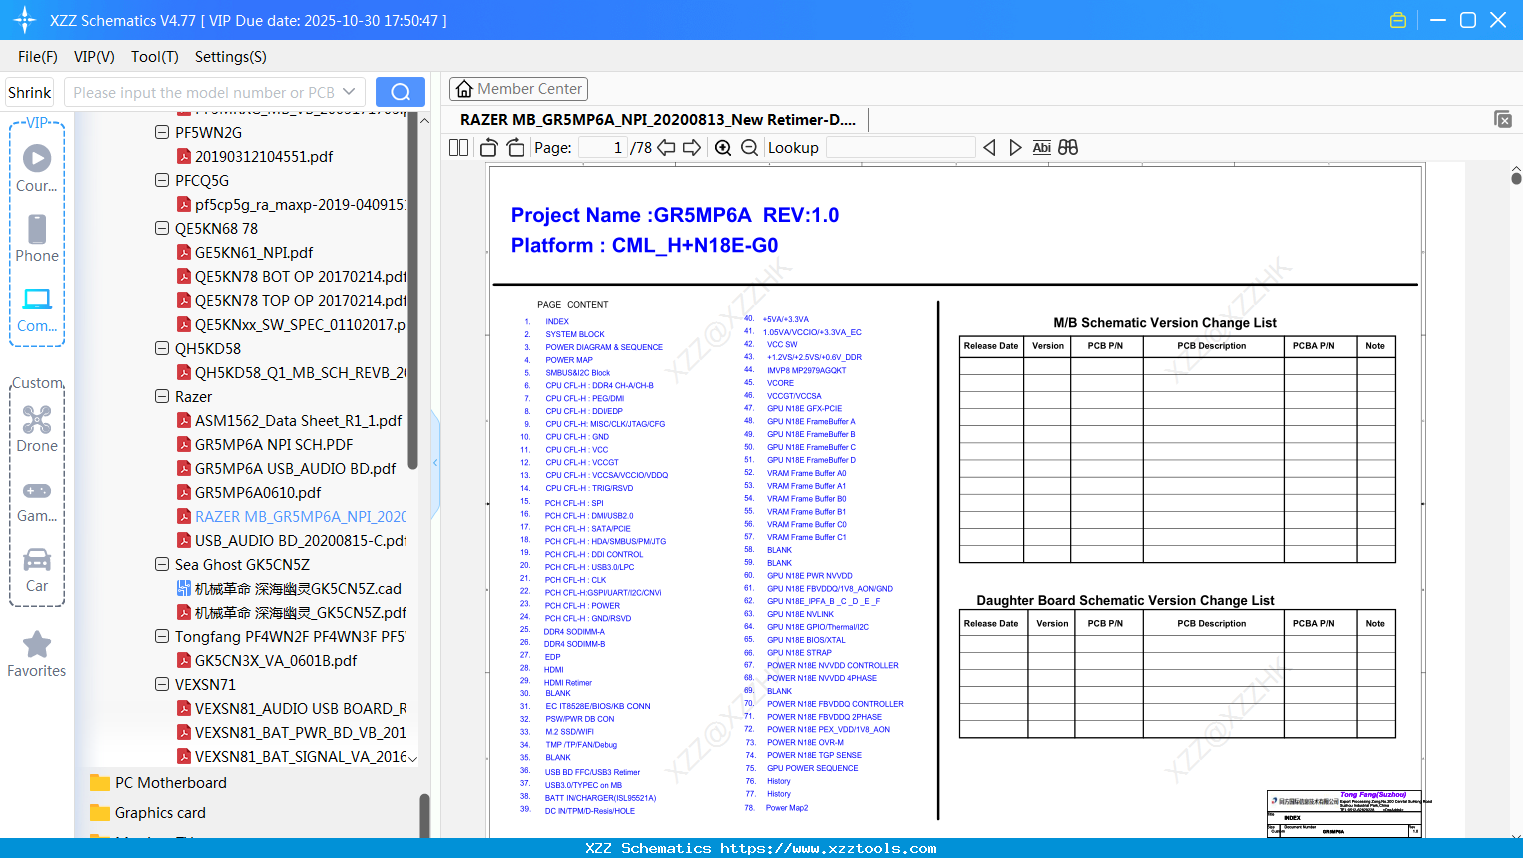
Task: Collapse the VEXSN71 tree node
Action: tap(162, 684)
